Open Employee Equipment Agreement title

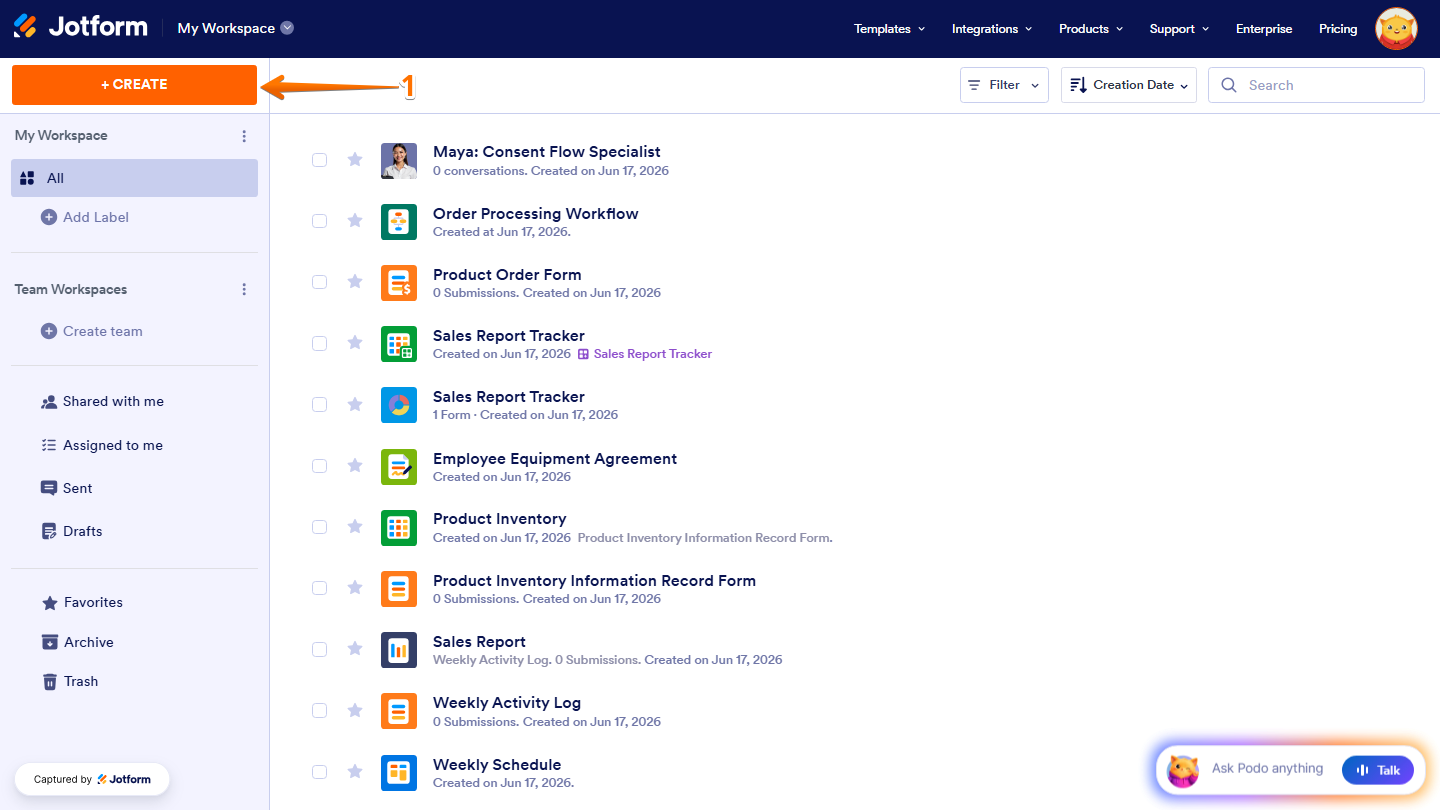pos(555,459)
